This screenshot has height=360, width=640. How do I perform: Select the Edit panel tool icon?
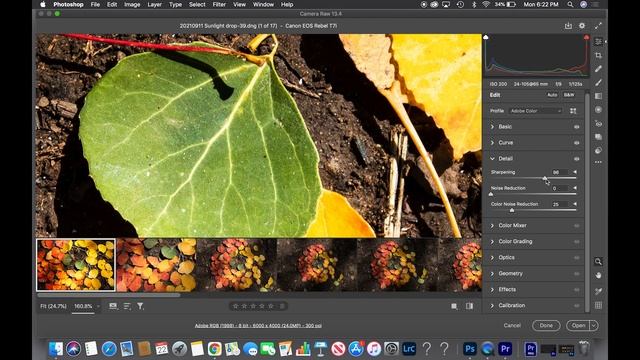coord(598,42)
